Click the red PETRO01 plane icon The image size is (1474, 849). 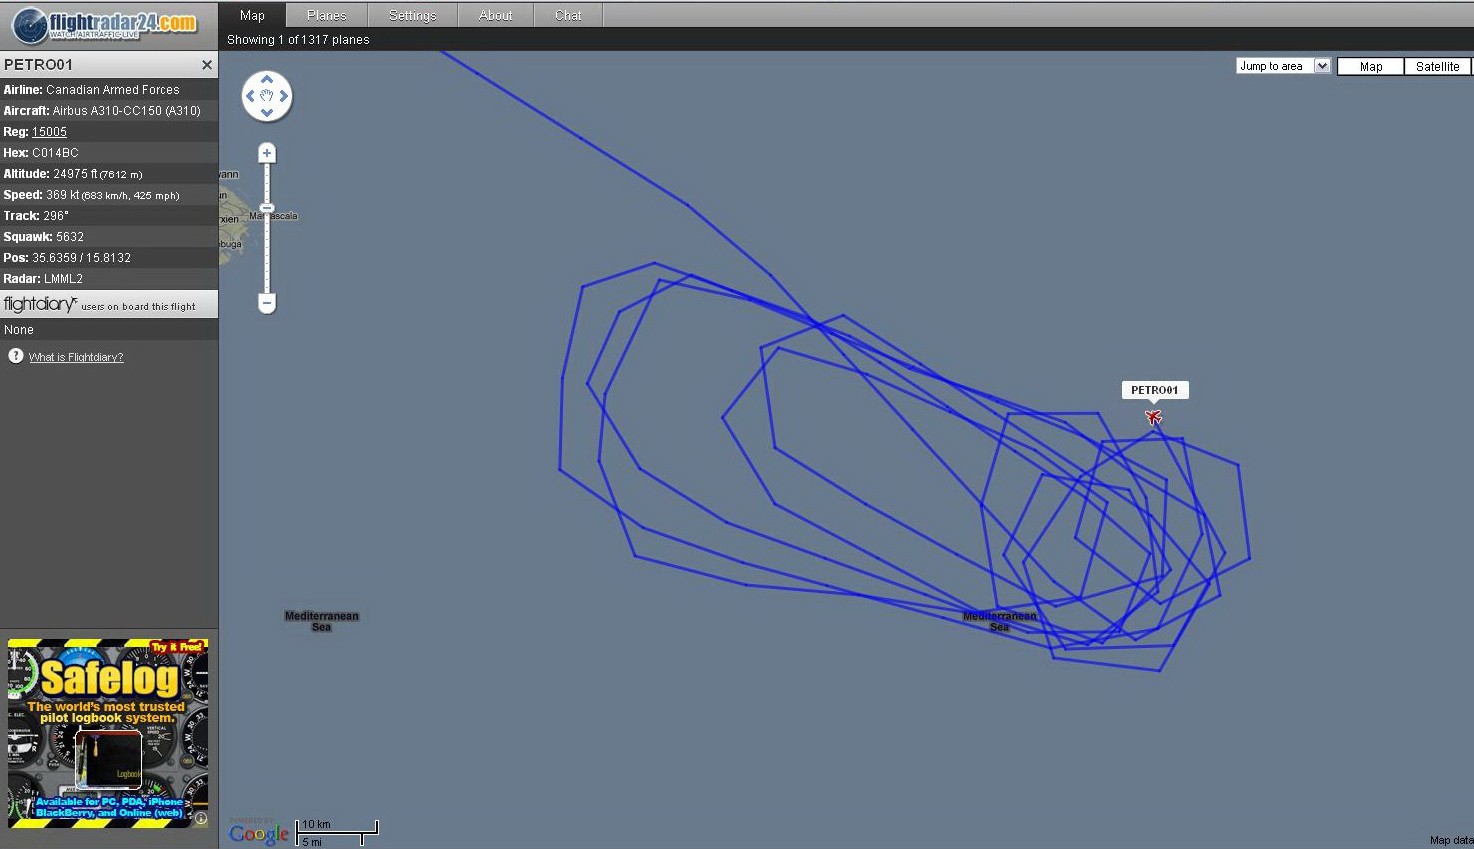tap(1153, 417)
